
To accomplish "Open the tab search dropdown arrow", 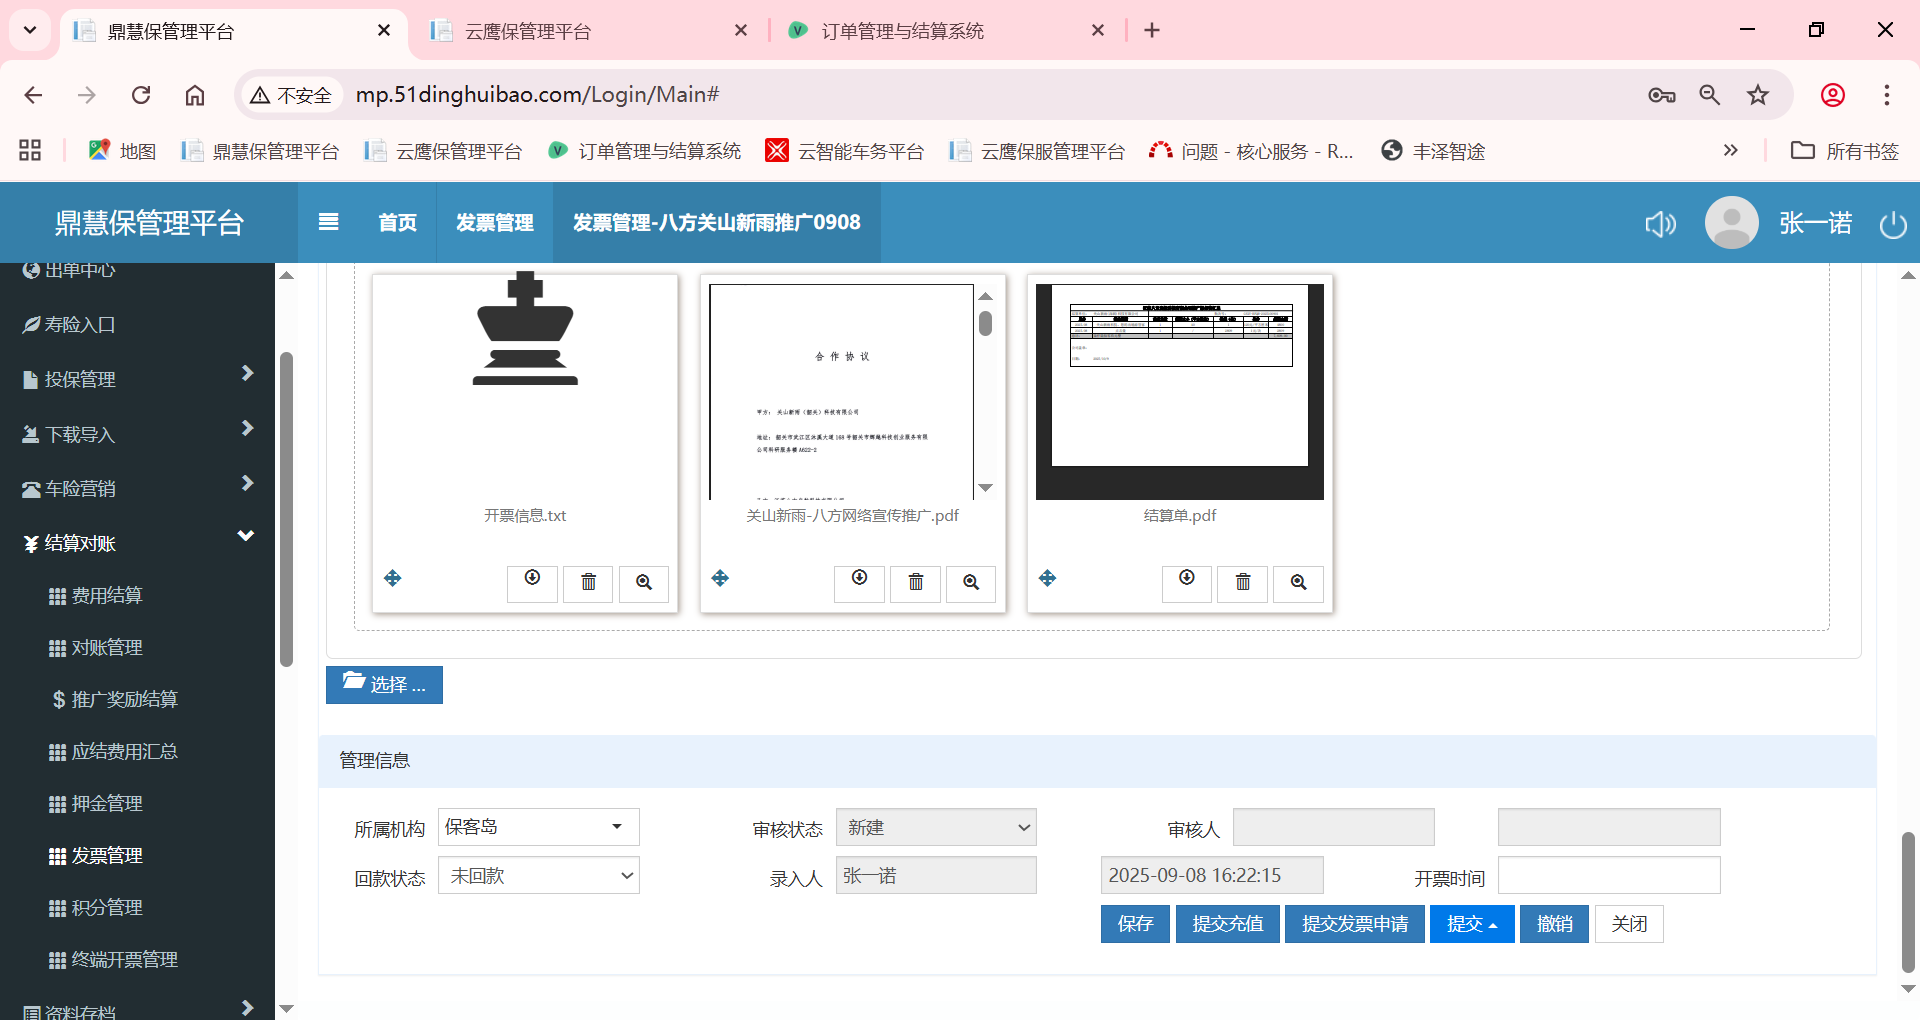I will (x=30, y=30).
